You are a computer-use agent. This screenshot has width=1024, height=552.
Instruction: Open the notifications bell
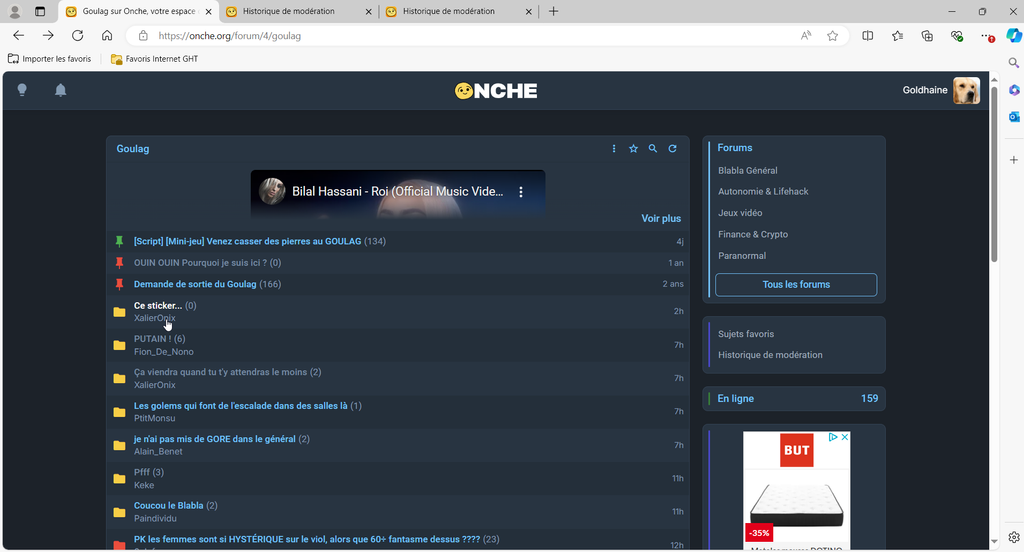60,90
